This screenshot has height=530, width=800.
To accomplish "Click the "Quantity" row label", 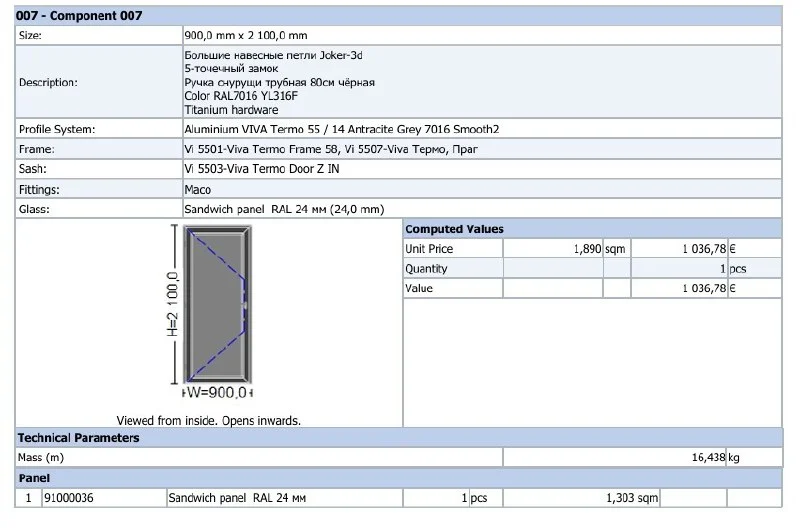I will pos(426,269).
